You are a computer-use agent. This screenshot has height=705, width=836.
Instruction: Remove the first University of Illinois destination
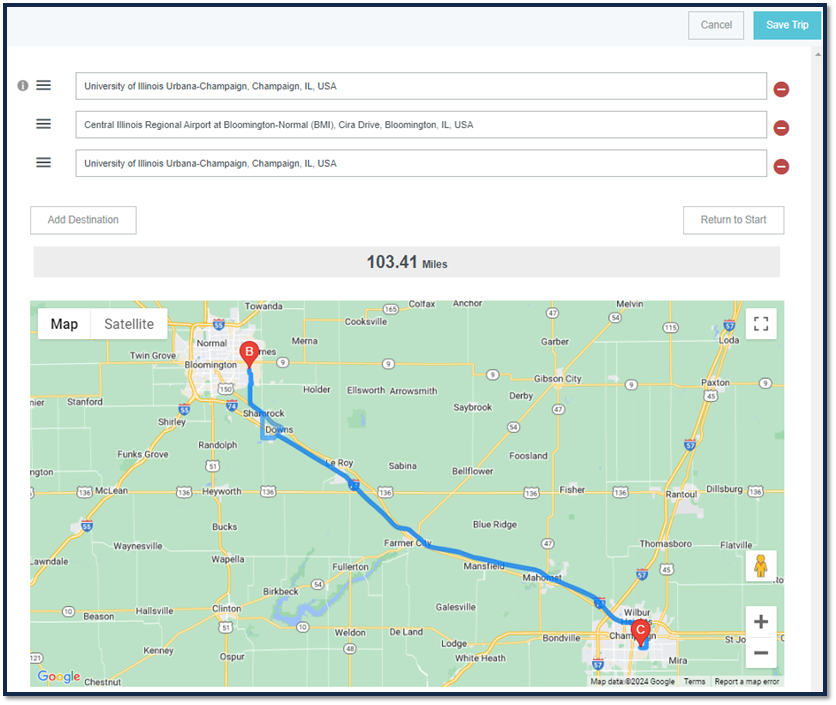781,89
